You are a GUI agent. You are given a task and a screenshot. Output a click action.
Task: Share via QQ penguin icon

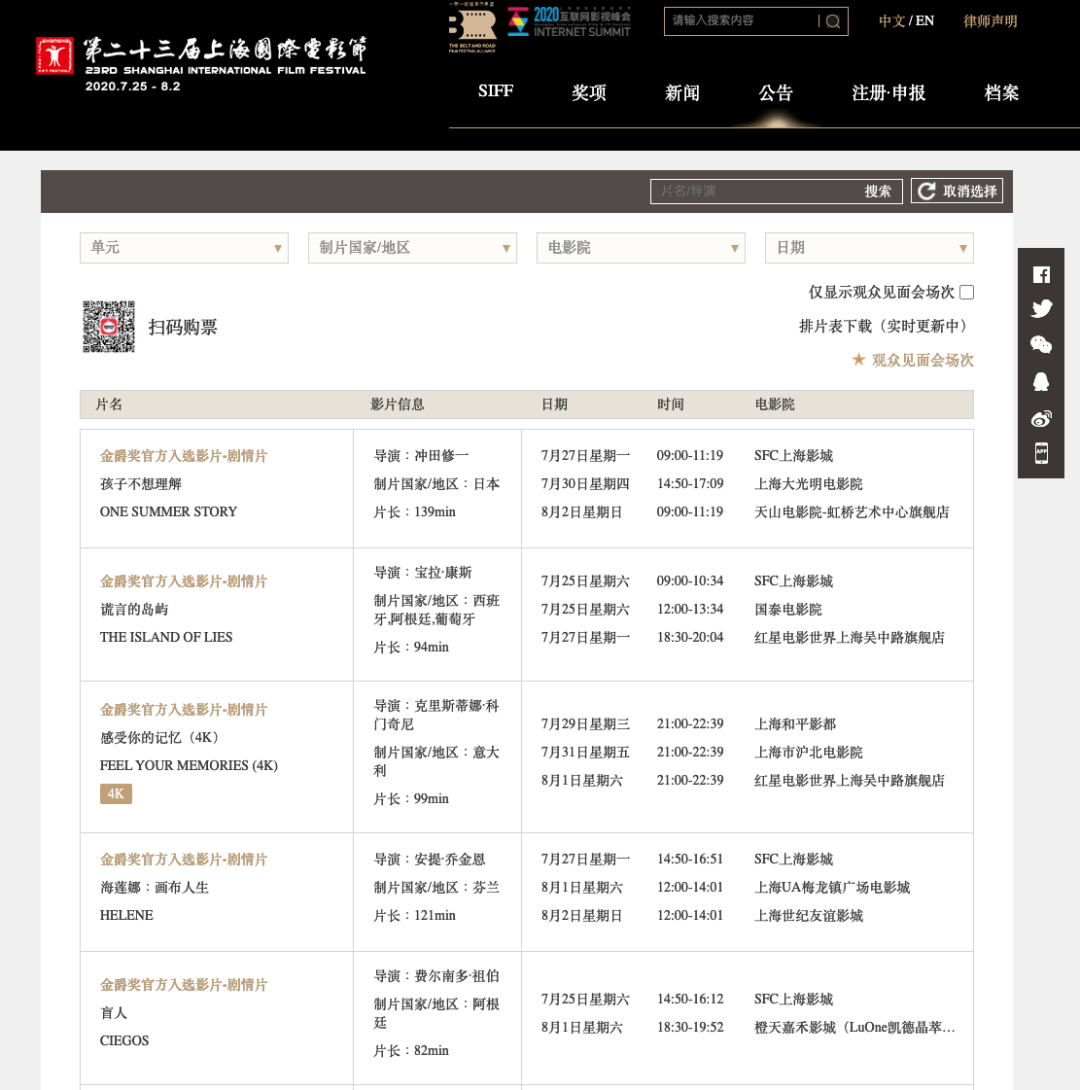[x=1040, y=381]
